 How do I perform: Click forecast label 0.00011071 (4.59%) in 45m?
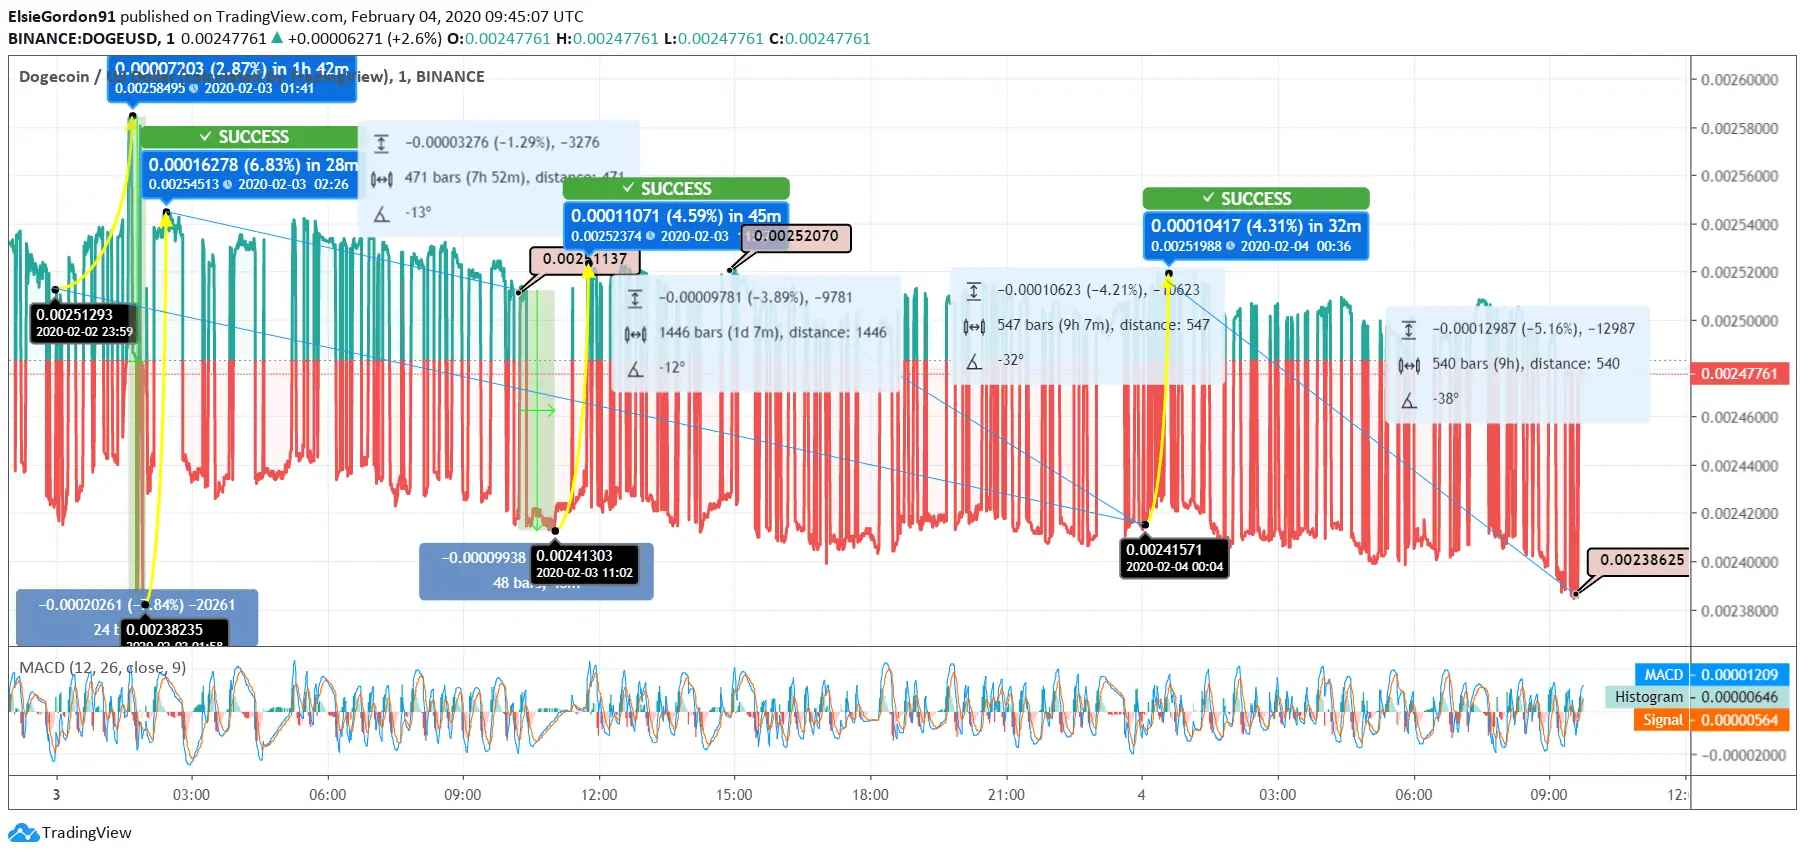click(676, 225)
